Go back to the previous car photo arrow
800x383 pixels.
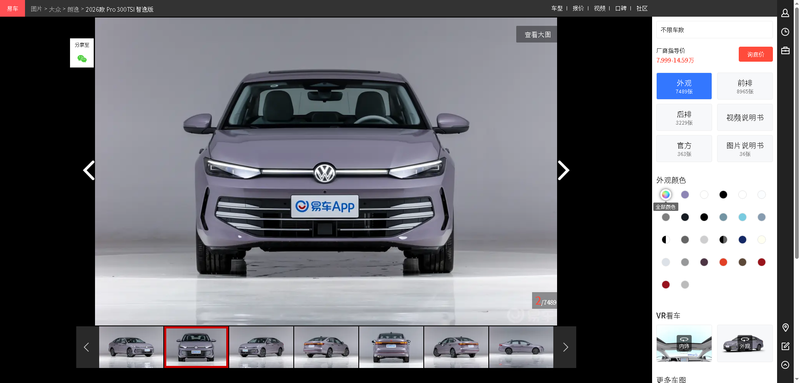click(x=89, y=170)
